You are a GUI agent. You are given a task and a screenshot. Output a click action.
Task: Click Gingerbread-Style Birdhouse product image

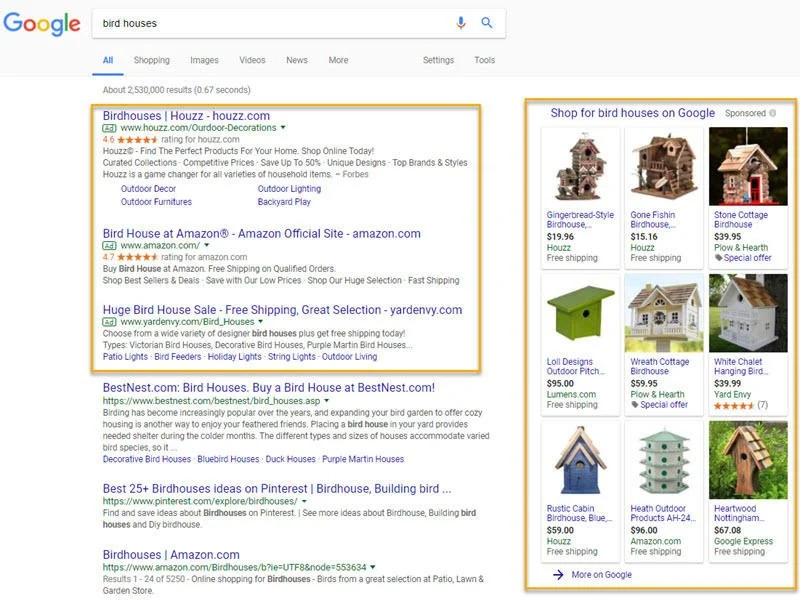[580, 166]
